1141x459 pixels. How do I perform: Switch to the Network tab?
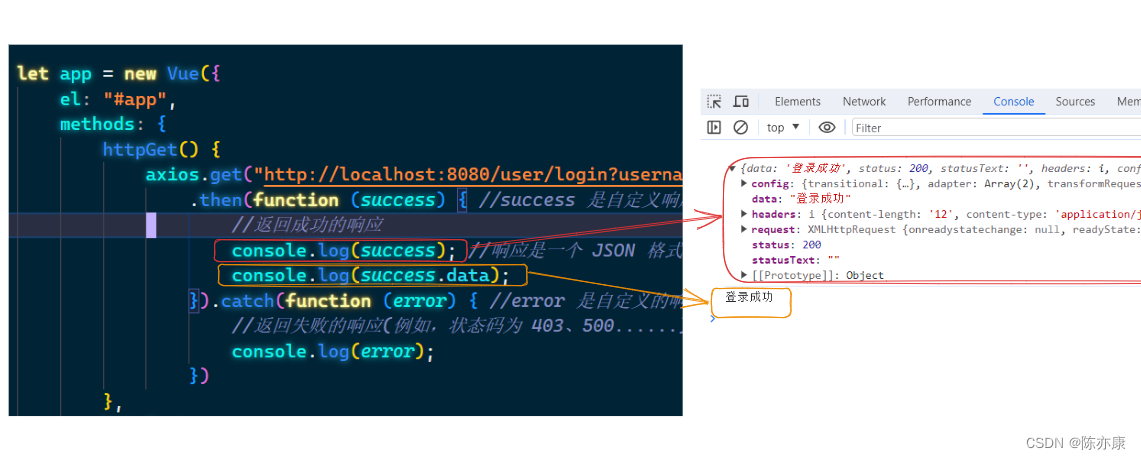[864, 102]
